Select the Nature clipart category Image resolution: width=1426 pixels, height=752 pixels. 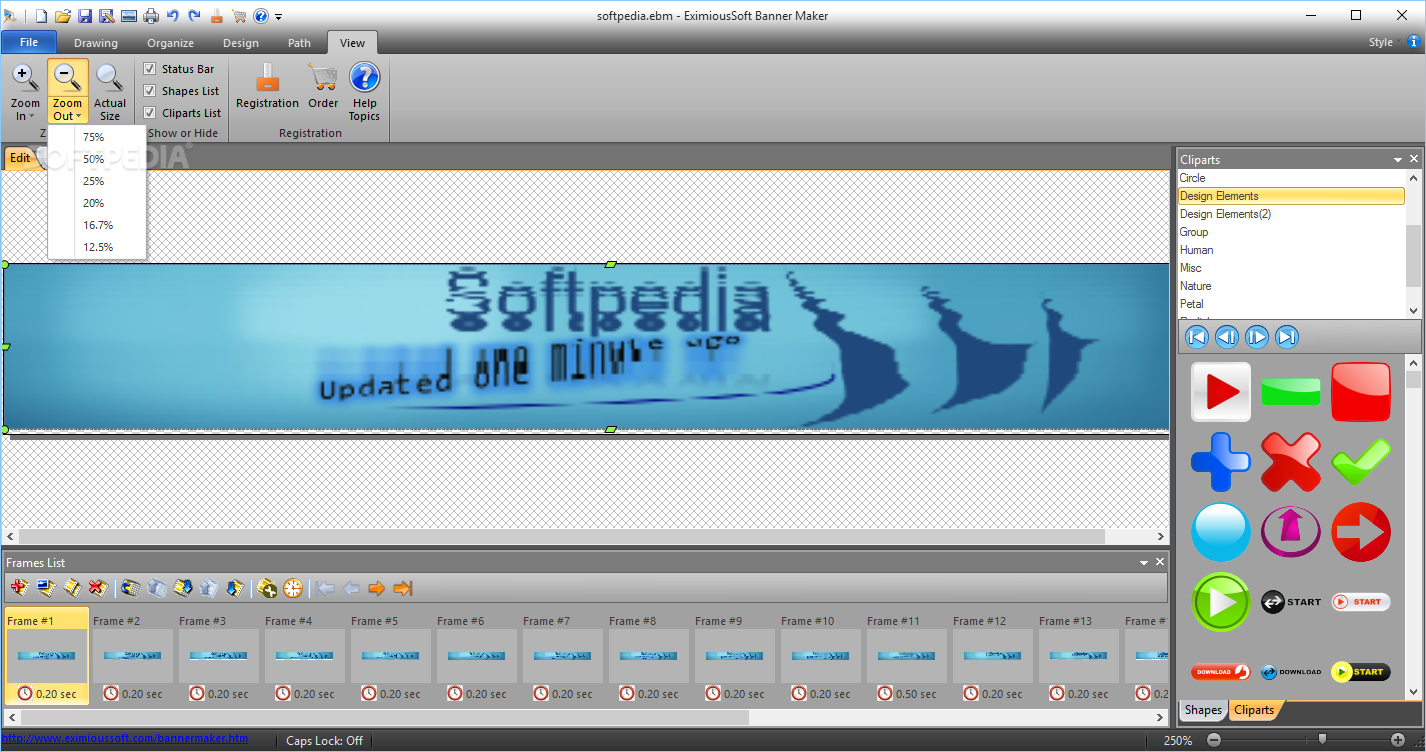[1292, 286]
